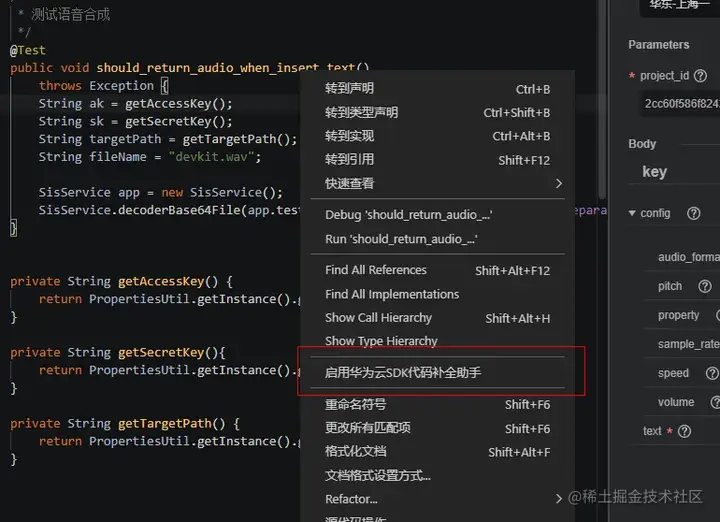Click the project_id value field

(x=680, y=104)
